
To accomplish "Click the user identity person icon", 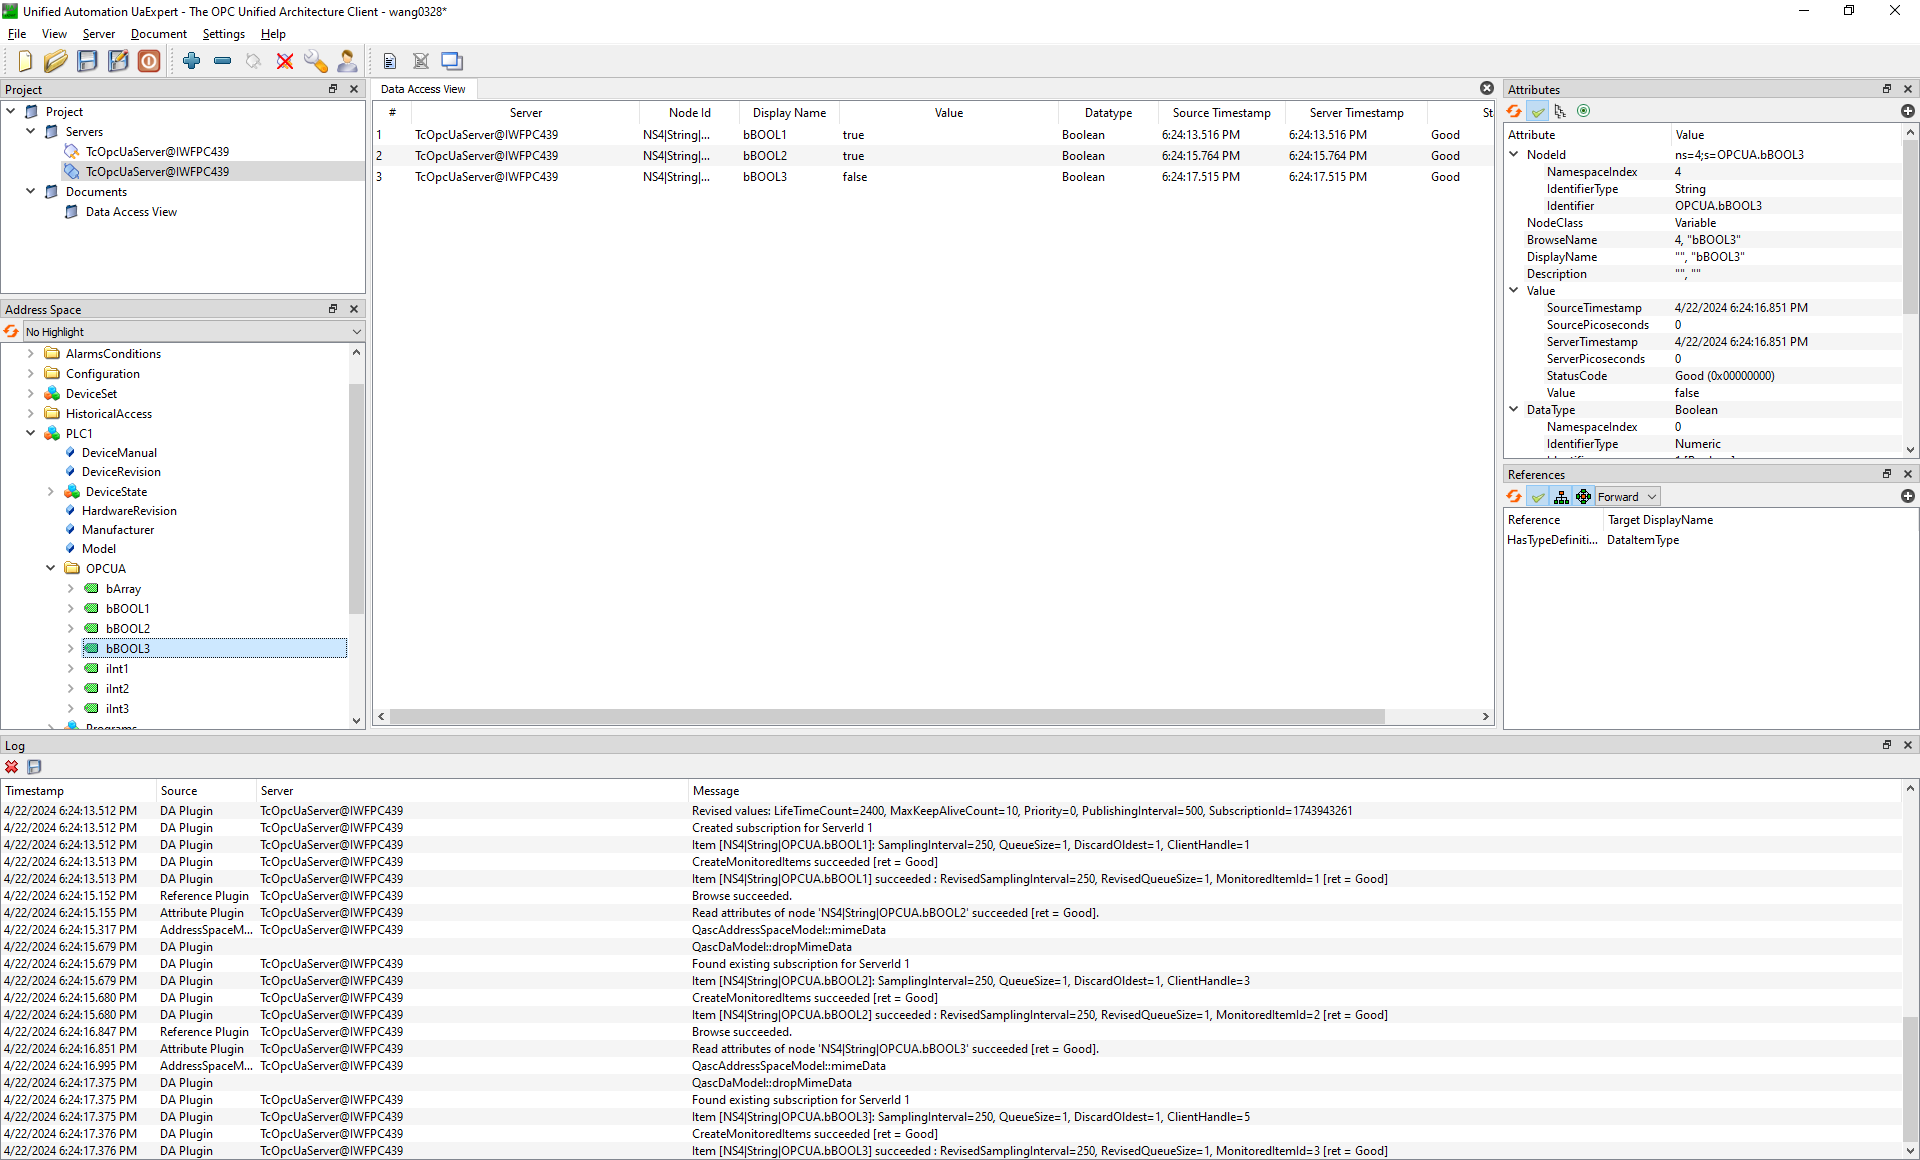I will [x=346, y=61].
